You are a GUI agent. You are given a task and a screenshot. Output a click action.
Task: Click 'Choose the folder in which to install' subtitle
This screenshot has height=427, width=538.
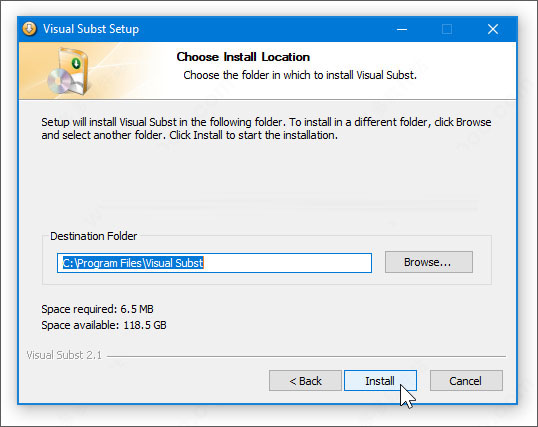click(300, 75)
